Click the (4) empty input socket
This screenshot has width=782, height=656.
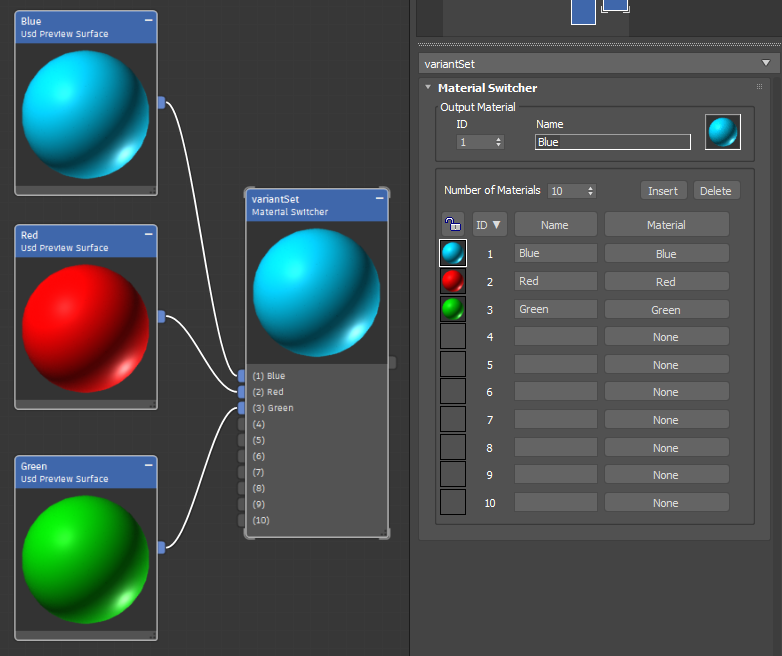pos(241,424)
